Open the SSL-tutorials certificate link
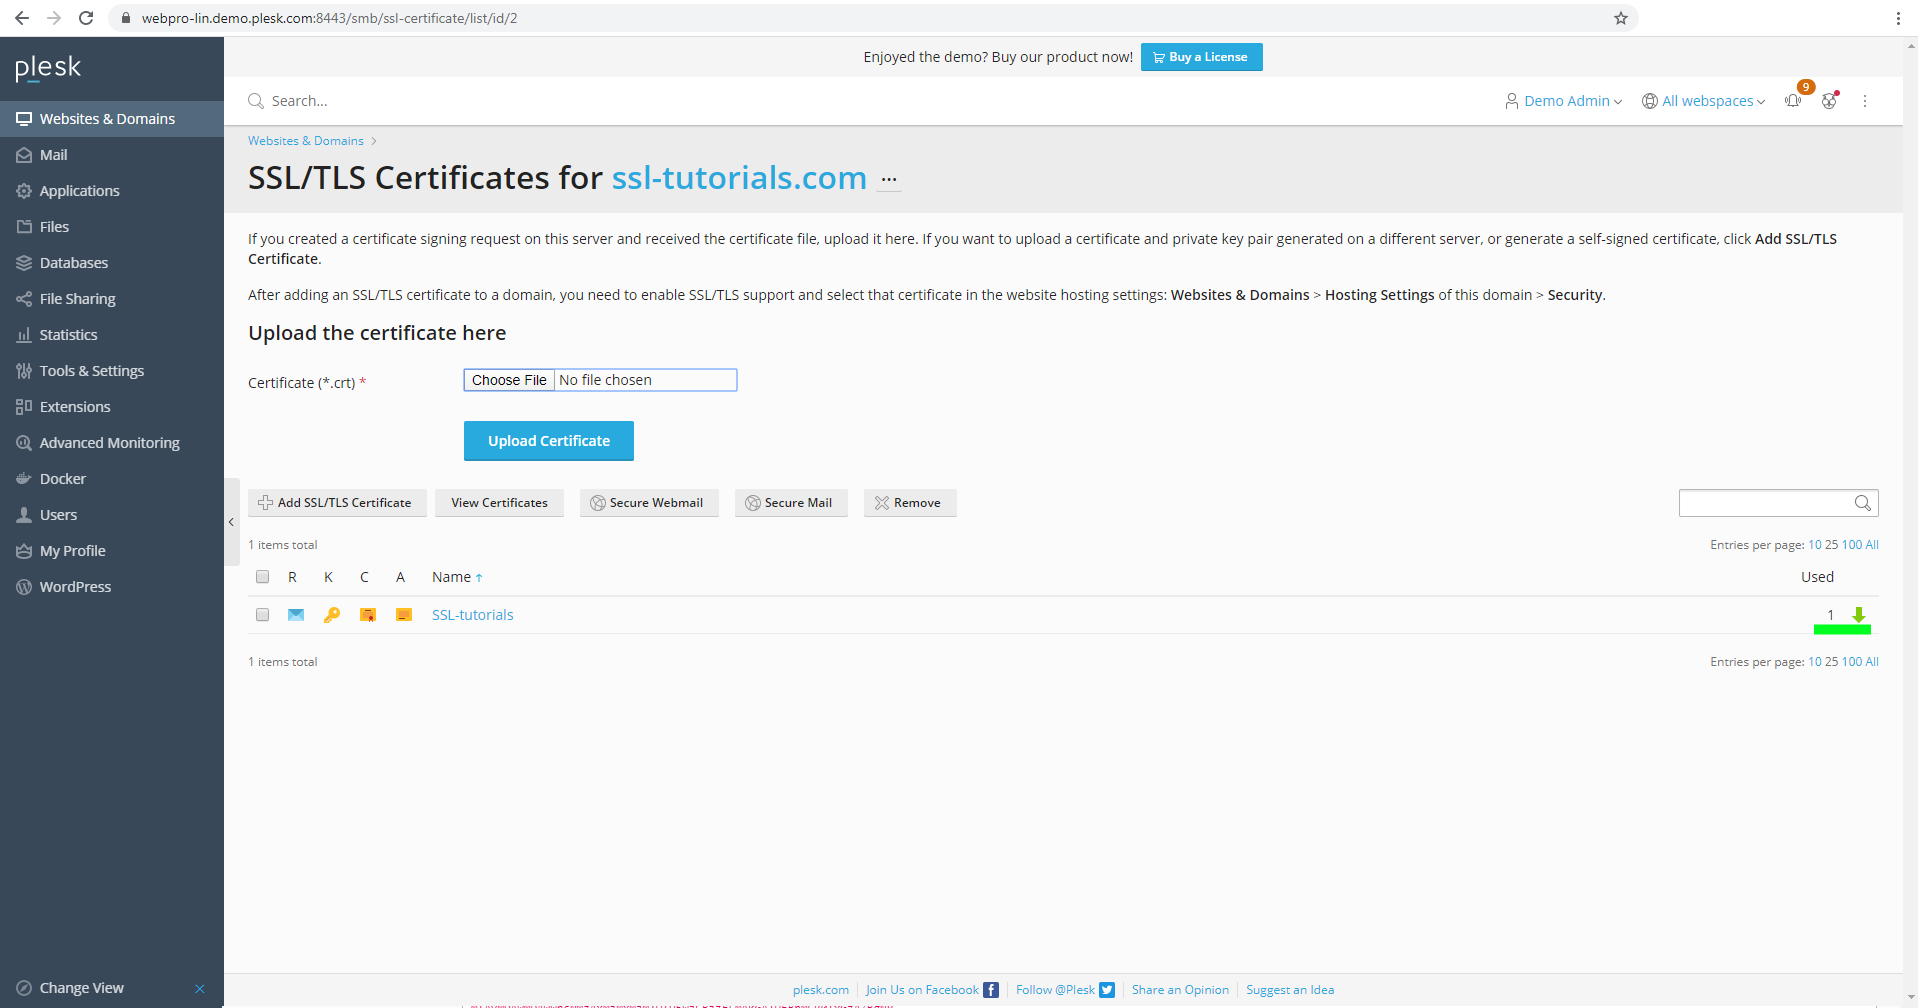1918x1008 pixels. [473, 615]
